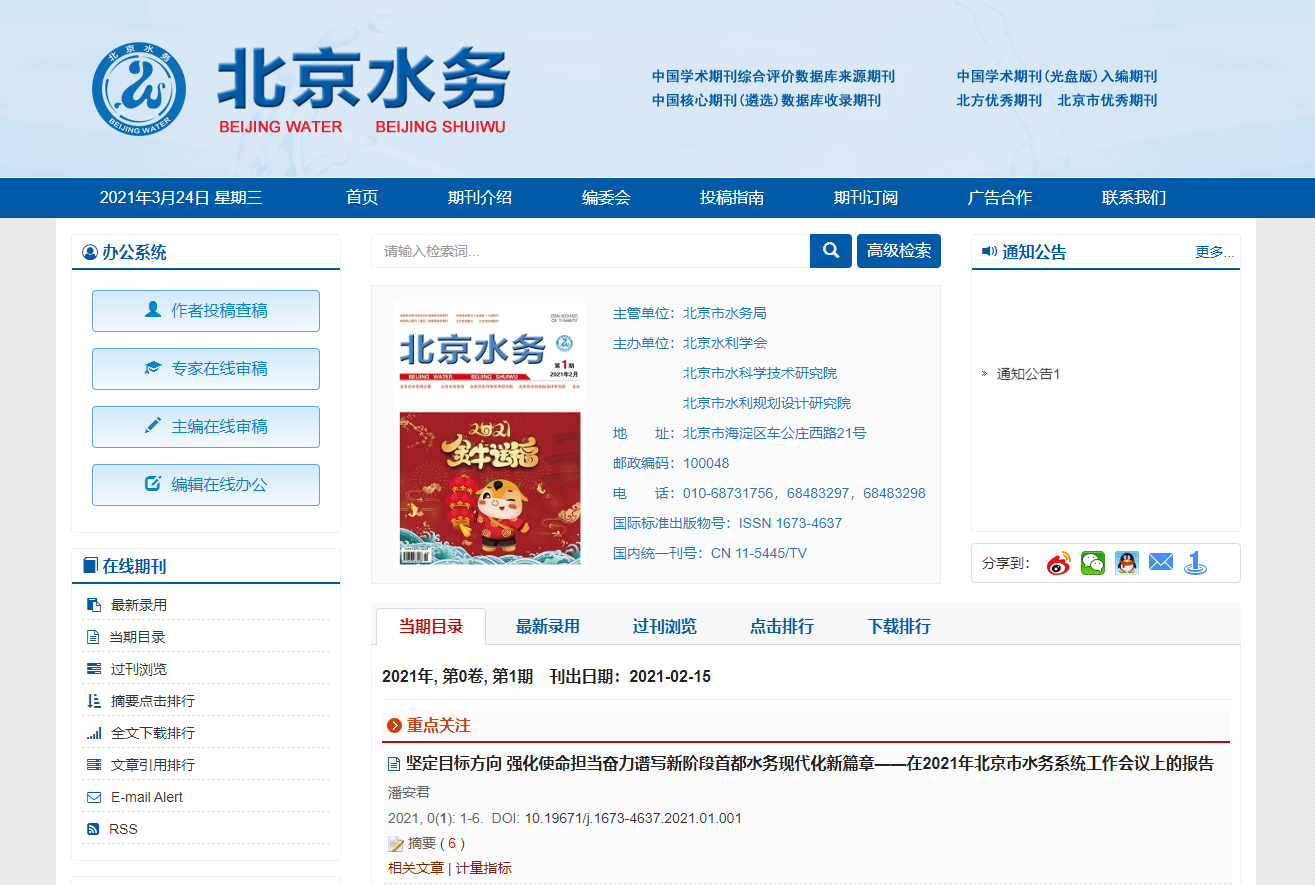This screenshot has width=1315, height=885.
Task: Share to WeChat icon
Action: coord(1093,563)
